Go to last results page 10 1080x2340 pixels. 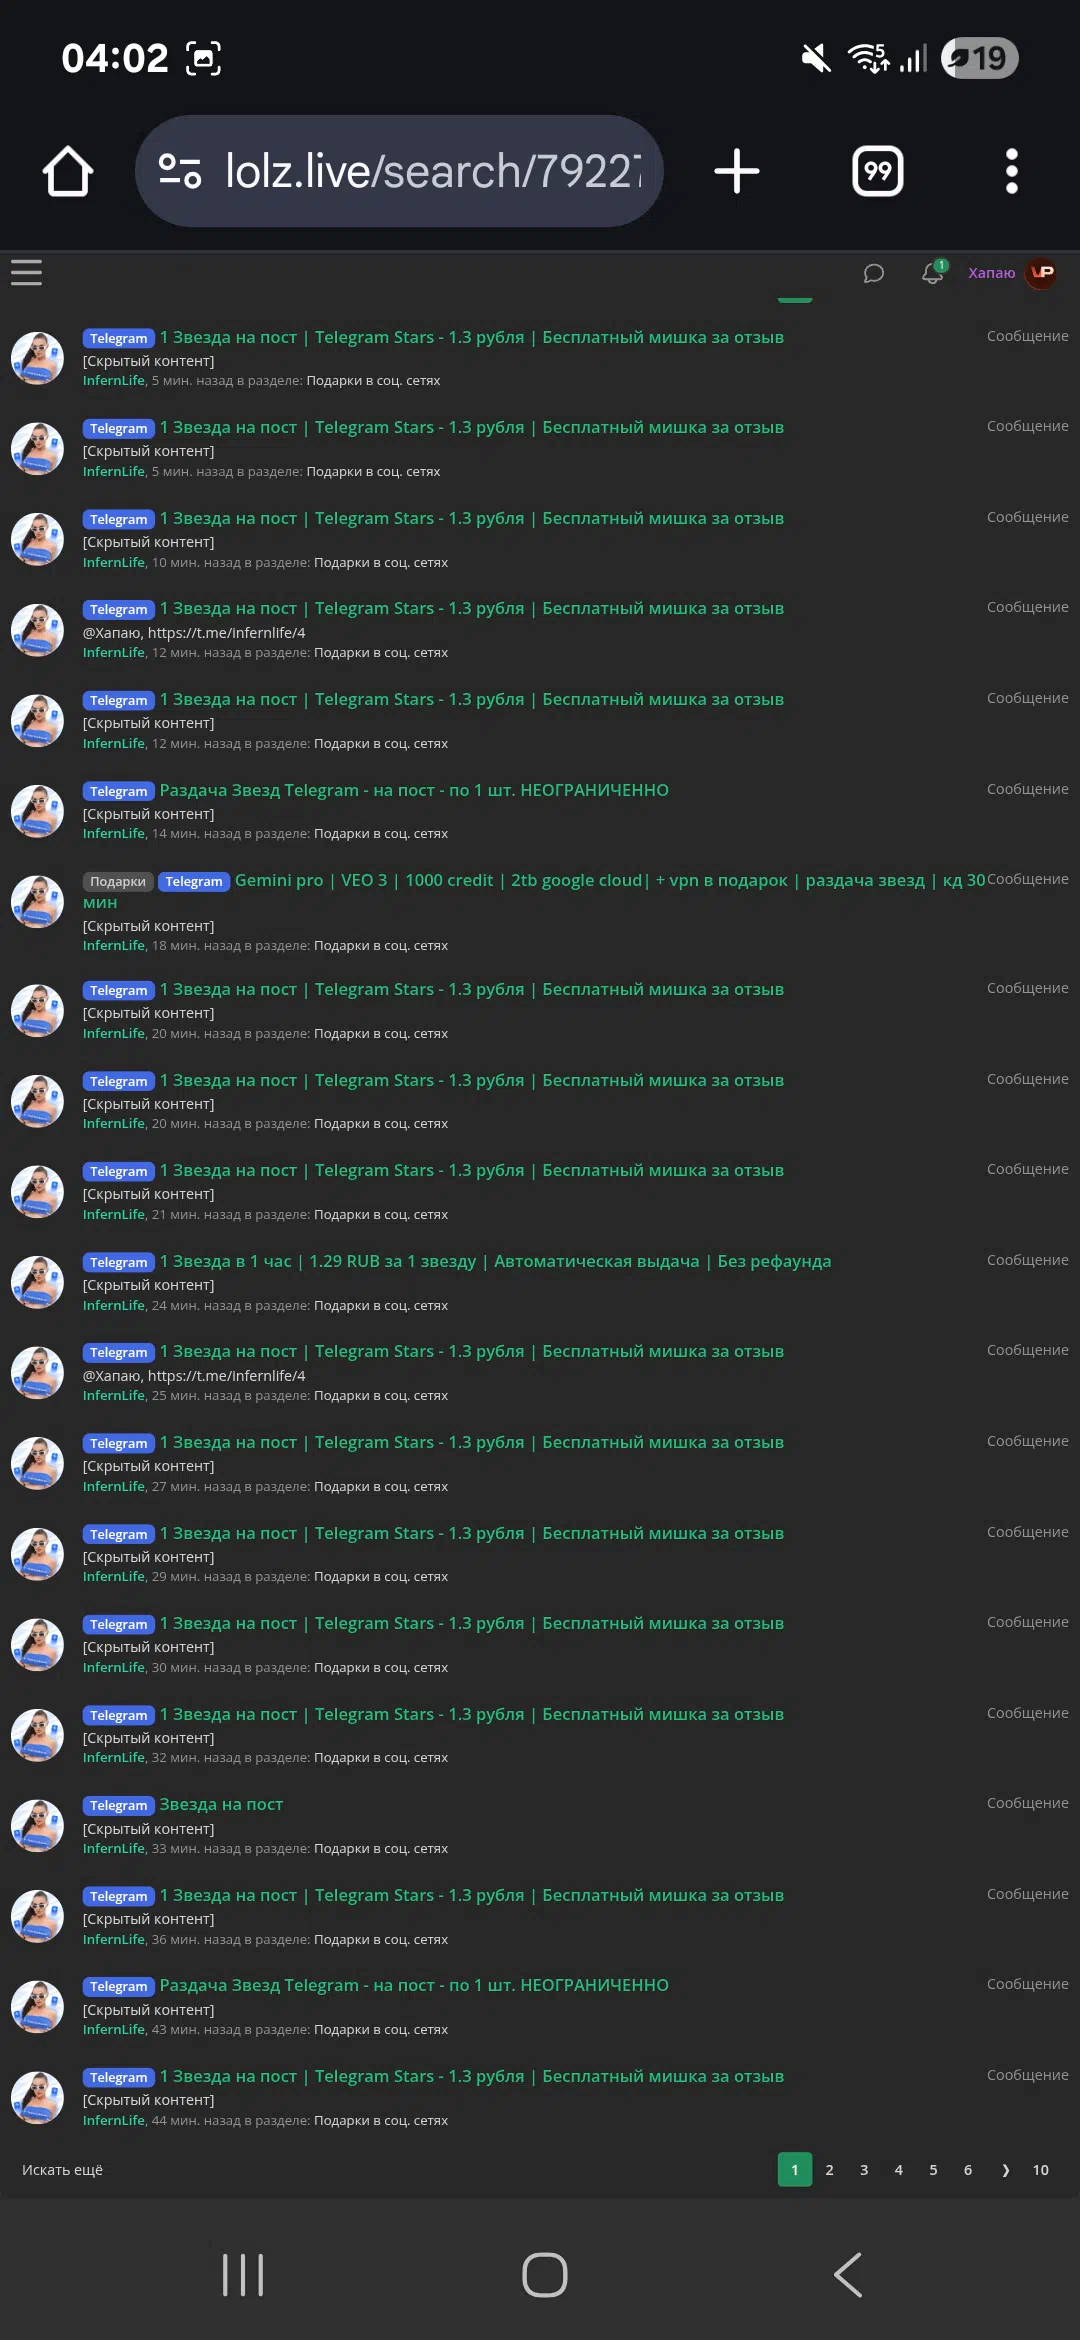1040,2169
